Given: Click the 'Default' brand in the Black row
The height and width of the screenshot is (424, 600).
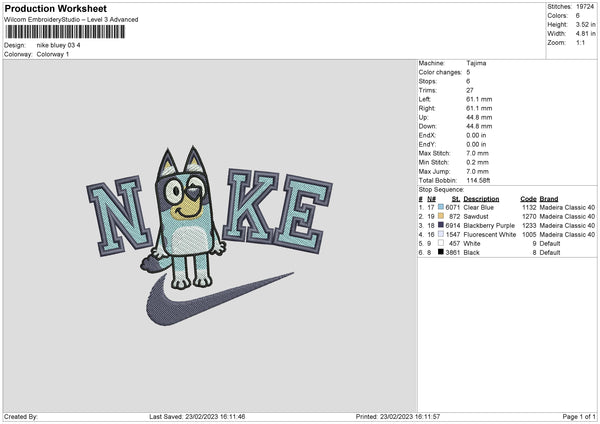Looking at the screenshot, I should [x=550, y=253].
